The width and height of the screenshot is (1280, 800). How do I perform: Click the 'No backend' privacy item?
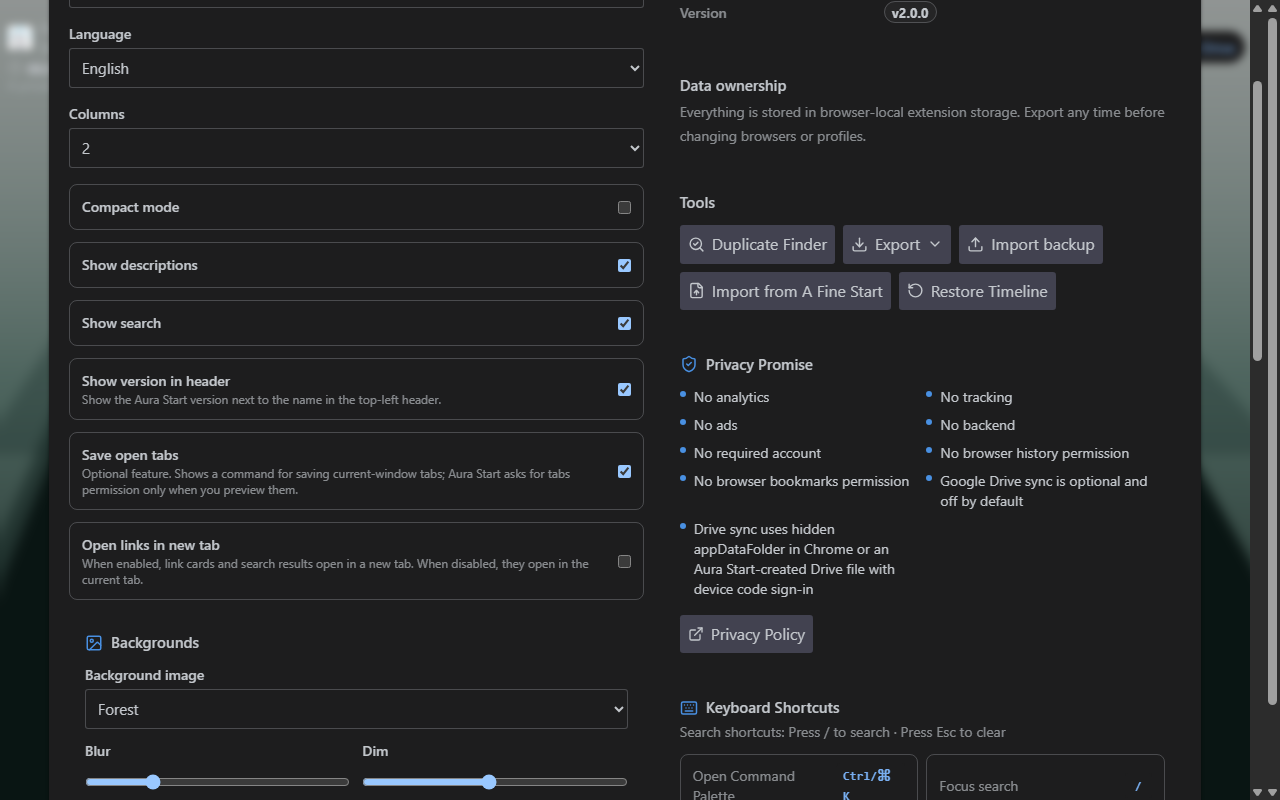coord(977,425)
